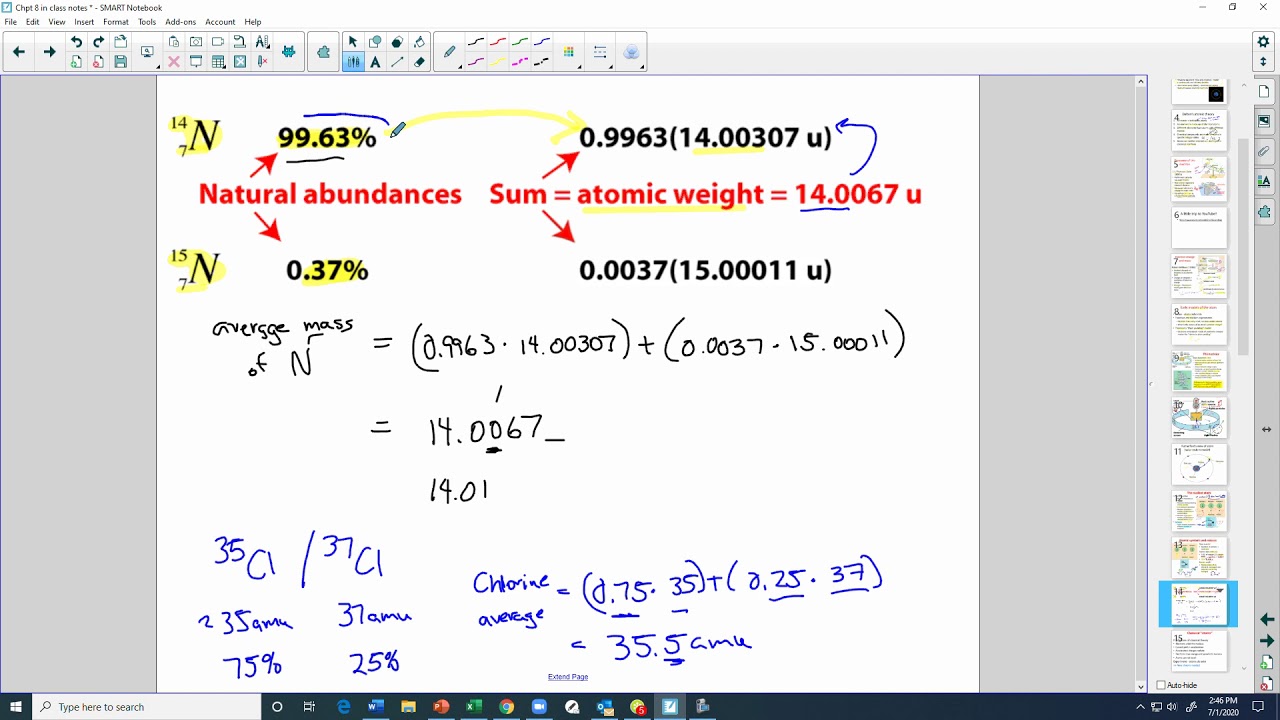This screenshot has width=1280, height=720.
Task: Pick the red pen line style
Action: (x=498, y=42)
